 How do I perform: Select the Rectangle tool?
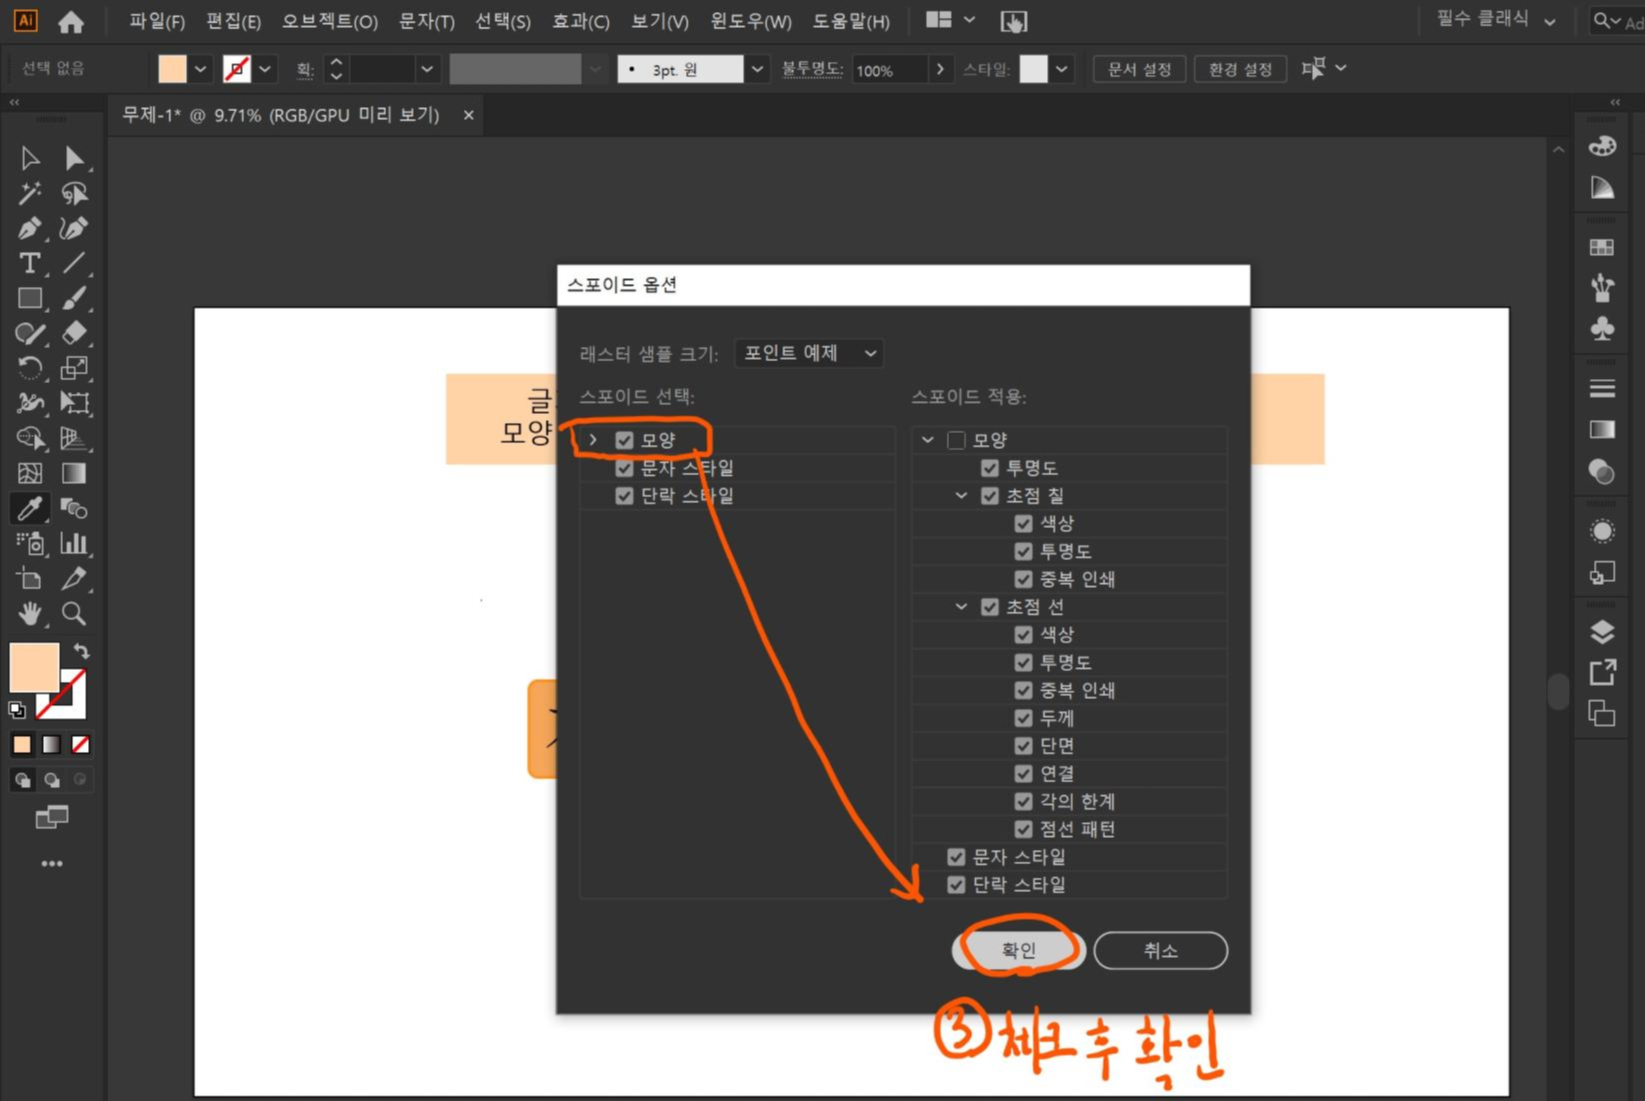tap(30, 298)
